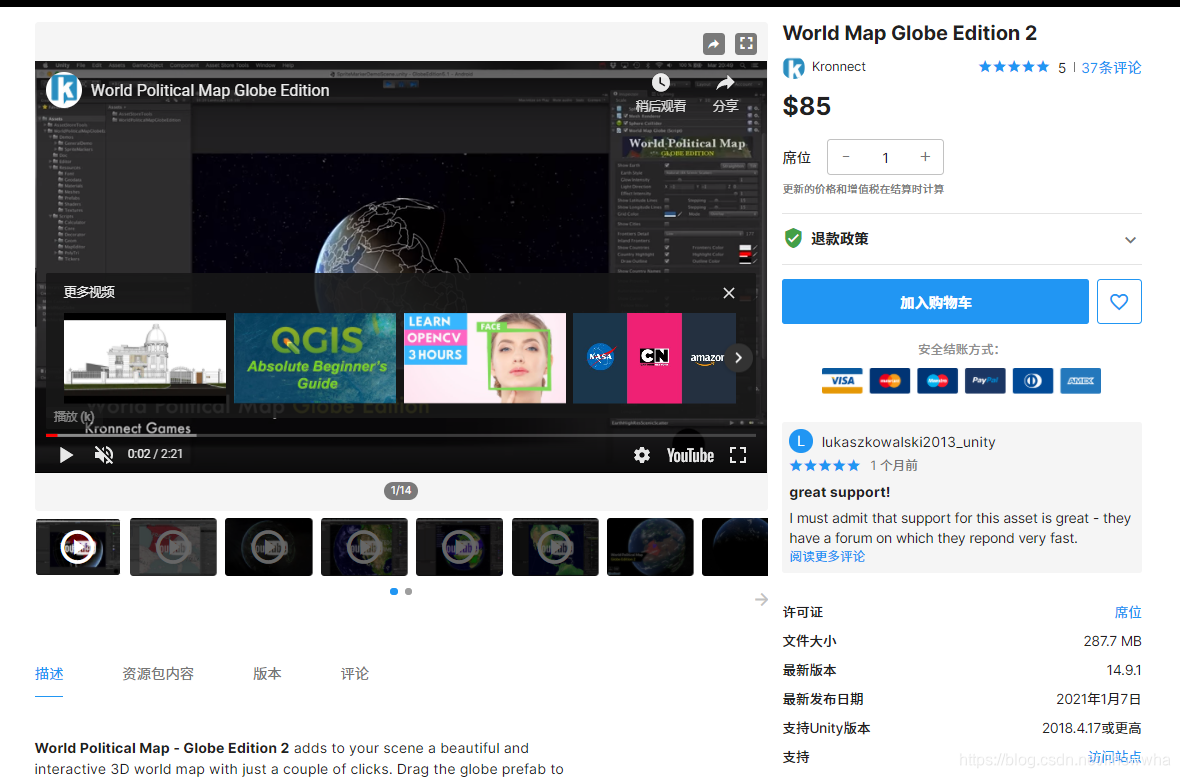Toggle video fullscreen mode
1180x778 pixels.
738,454
